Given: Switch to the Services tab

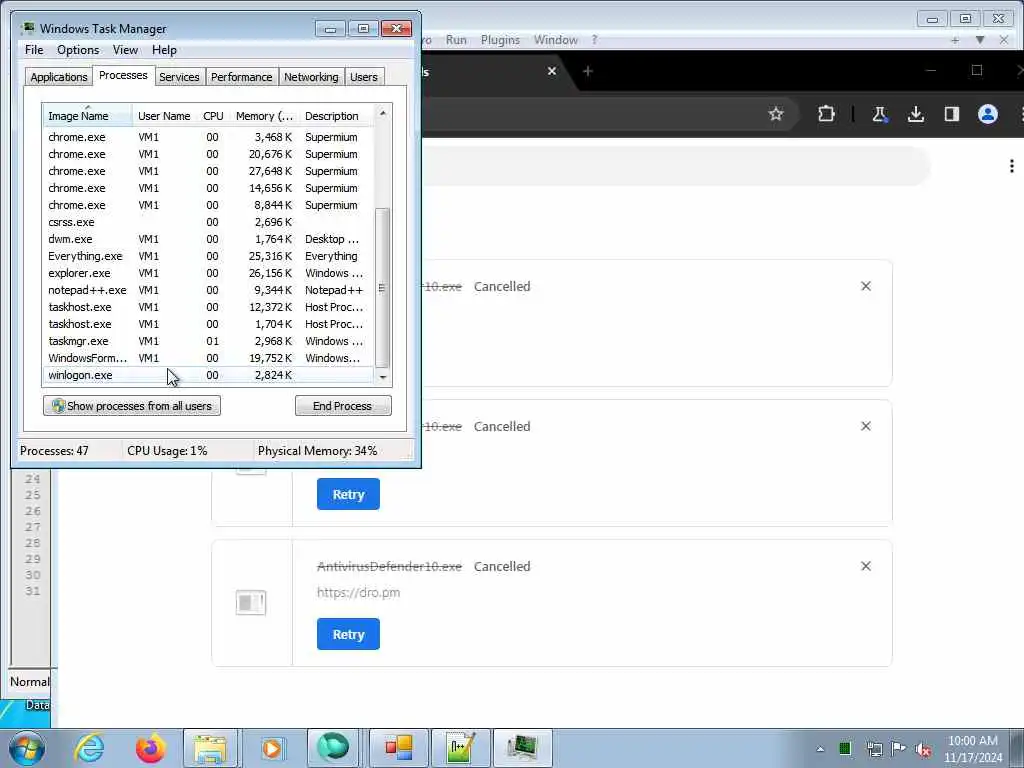Looking at the screenshot, I should point(179,77).
